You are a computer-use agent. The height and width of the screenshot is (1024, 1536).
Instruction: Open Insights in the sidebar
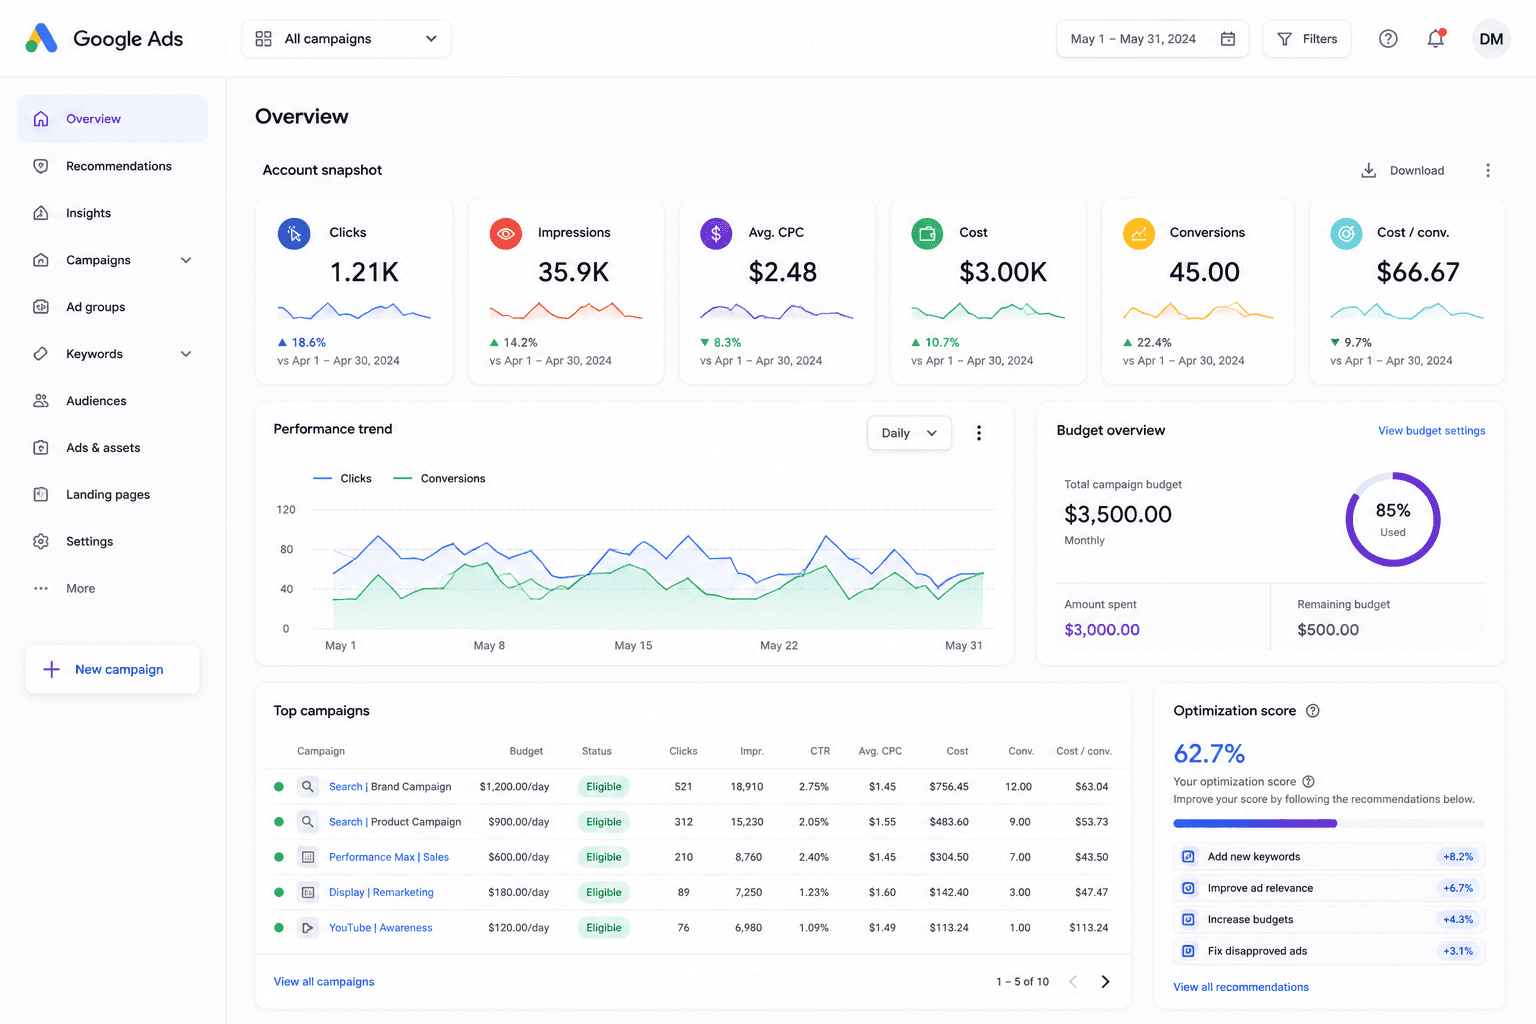[112, 213]
